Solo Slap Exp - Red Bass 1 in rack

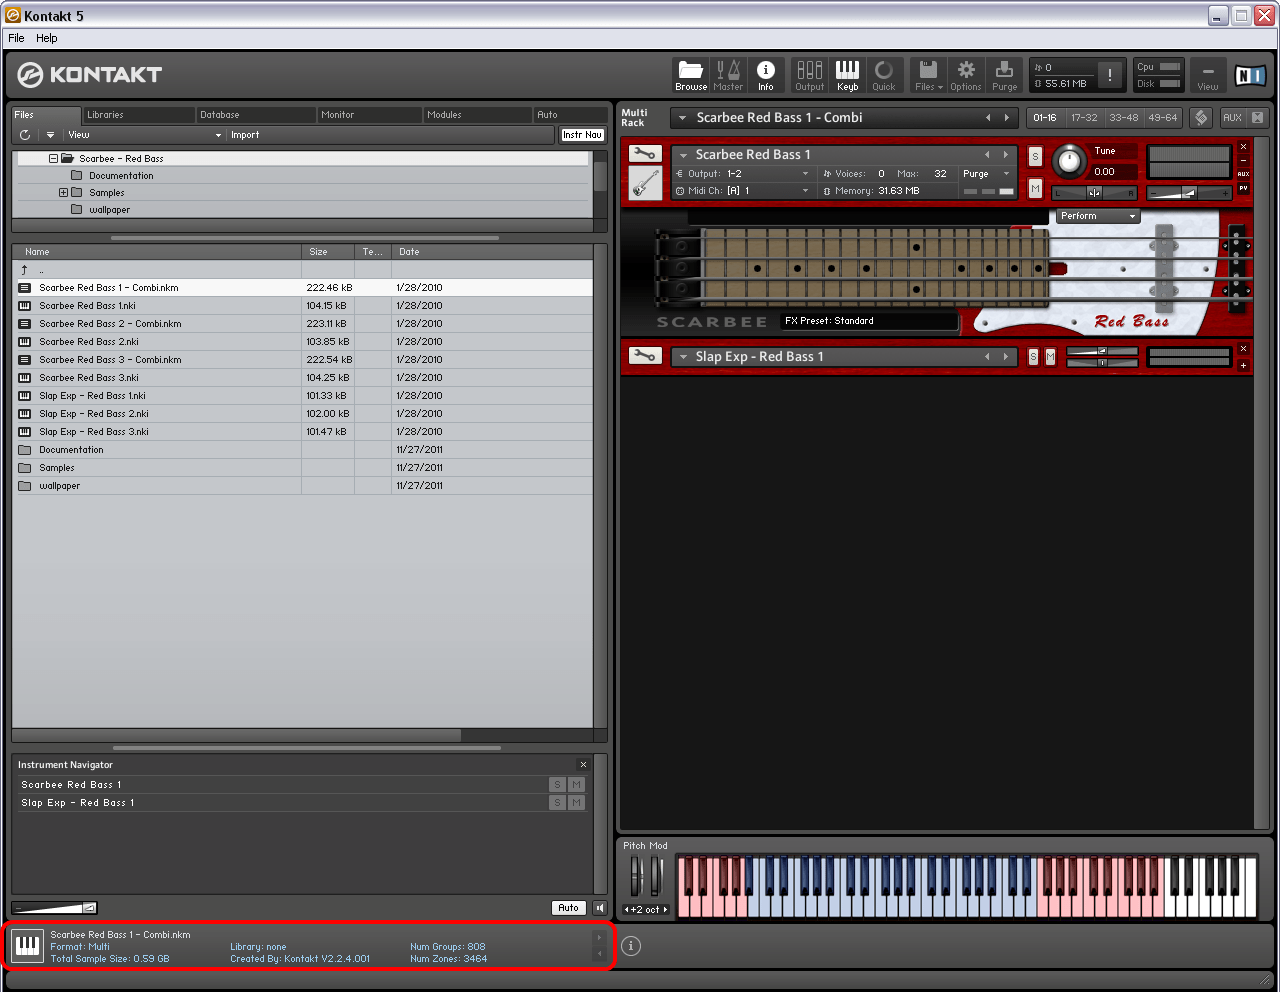[1033, 357]
